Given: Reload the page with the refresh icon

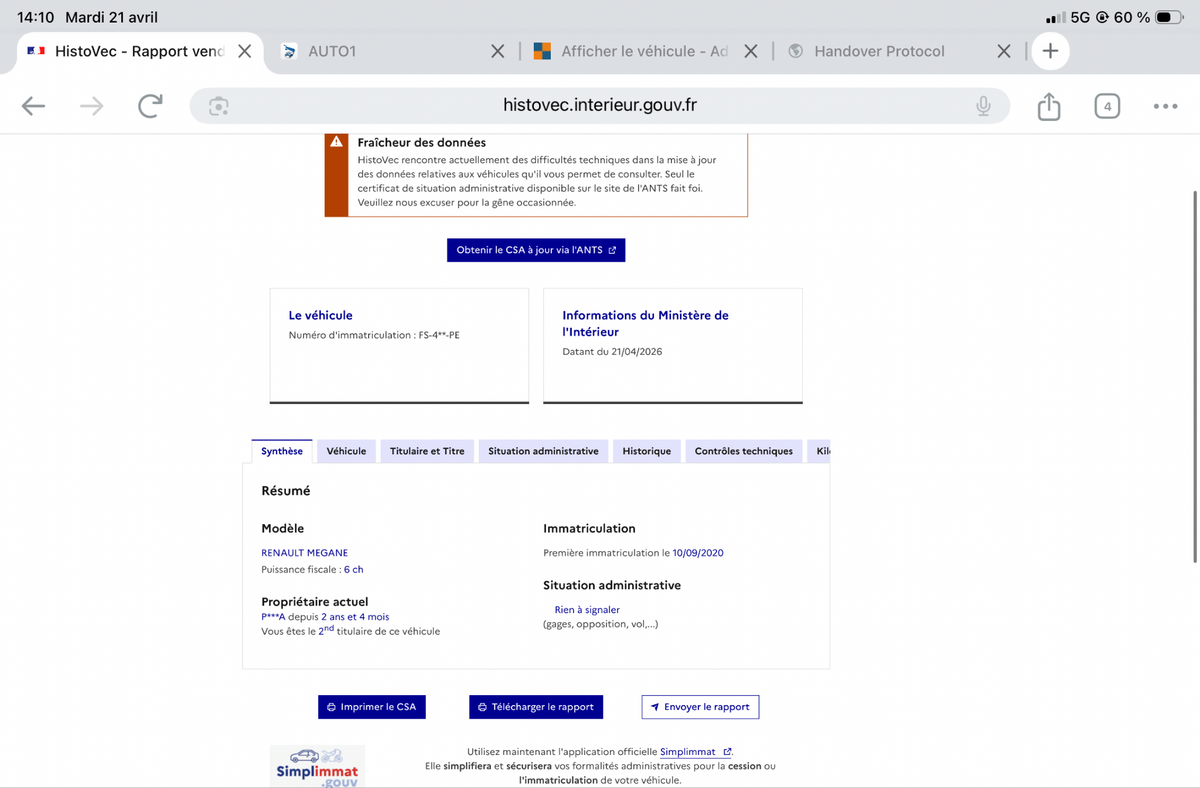Looking at the screenshot, I should (150, 106).
